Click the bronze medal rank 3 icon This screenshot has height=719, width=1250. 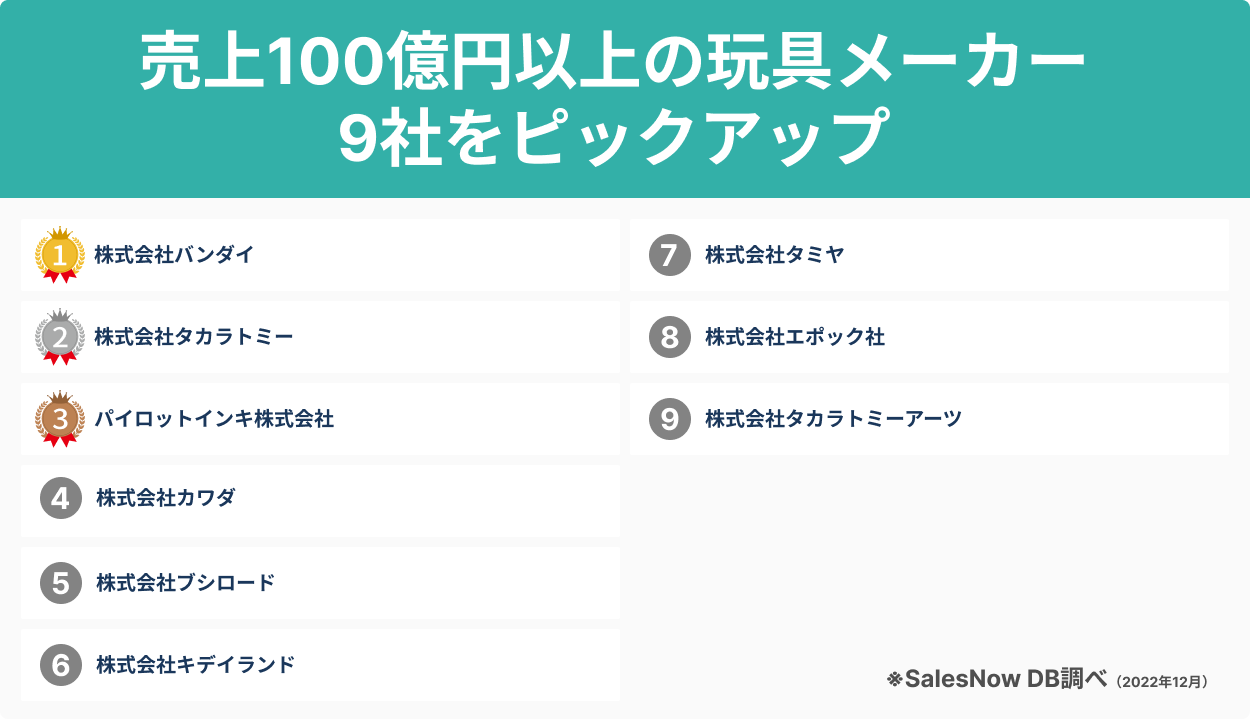click(60, 419)
